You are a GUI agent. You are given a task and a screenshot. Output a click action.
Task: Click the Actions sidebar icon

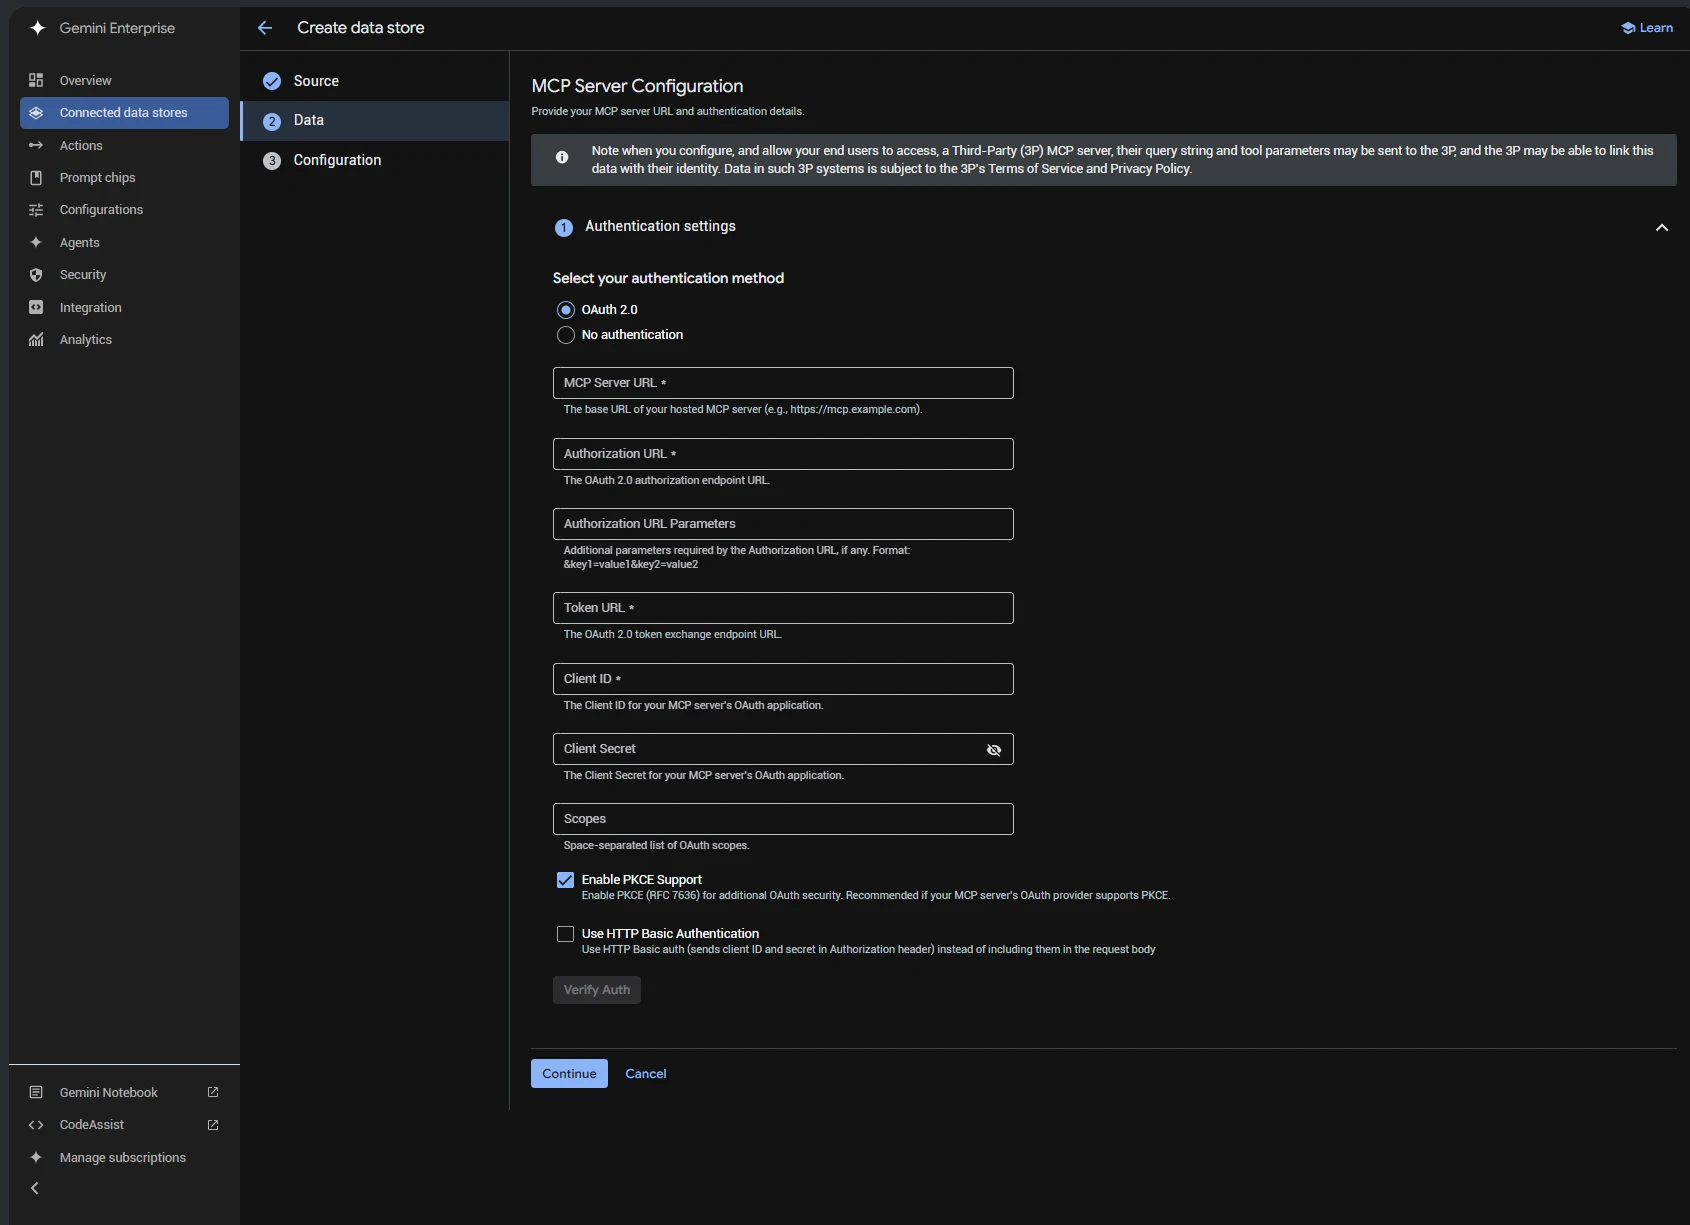pos(36,146)
